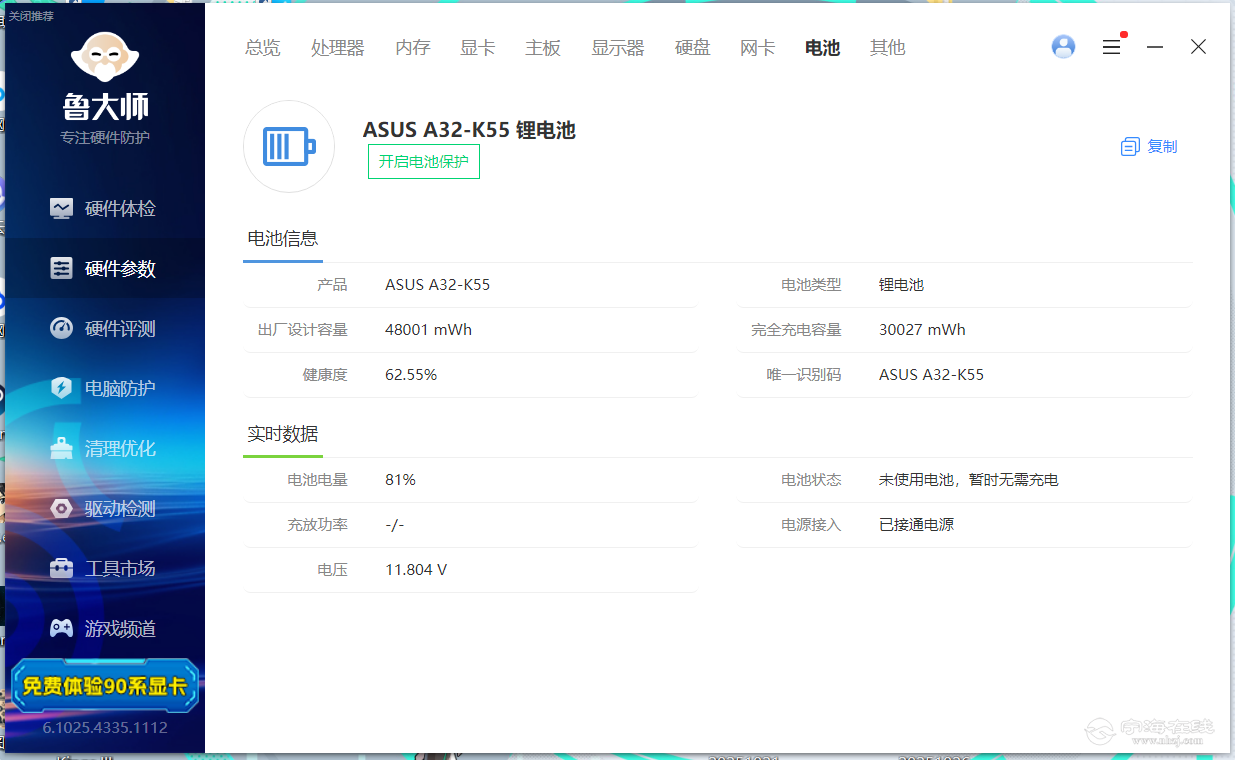Click 关闭推荐 to dismiss recommendations
This screenshot has width=1235, height=760.
(x=31, y=16)
